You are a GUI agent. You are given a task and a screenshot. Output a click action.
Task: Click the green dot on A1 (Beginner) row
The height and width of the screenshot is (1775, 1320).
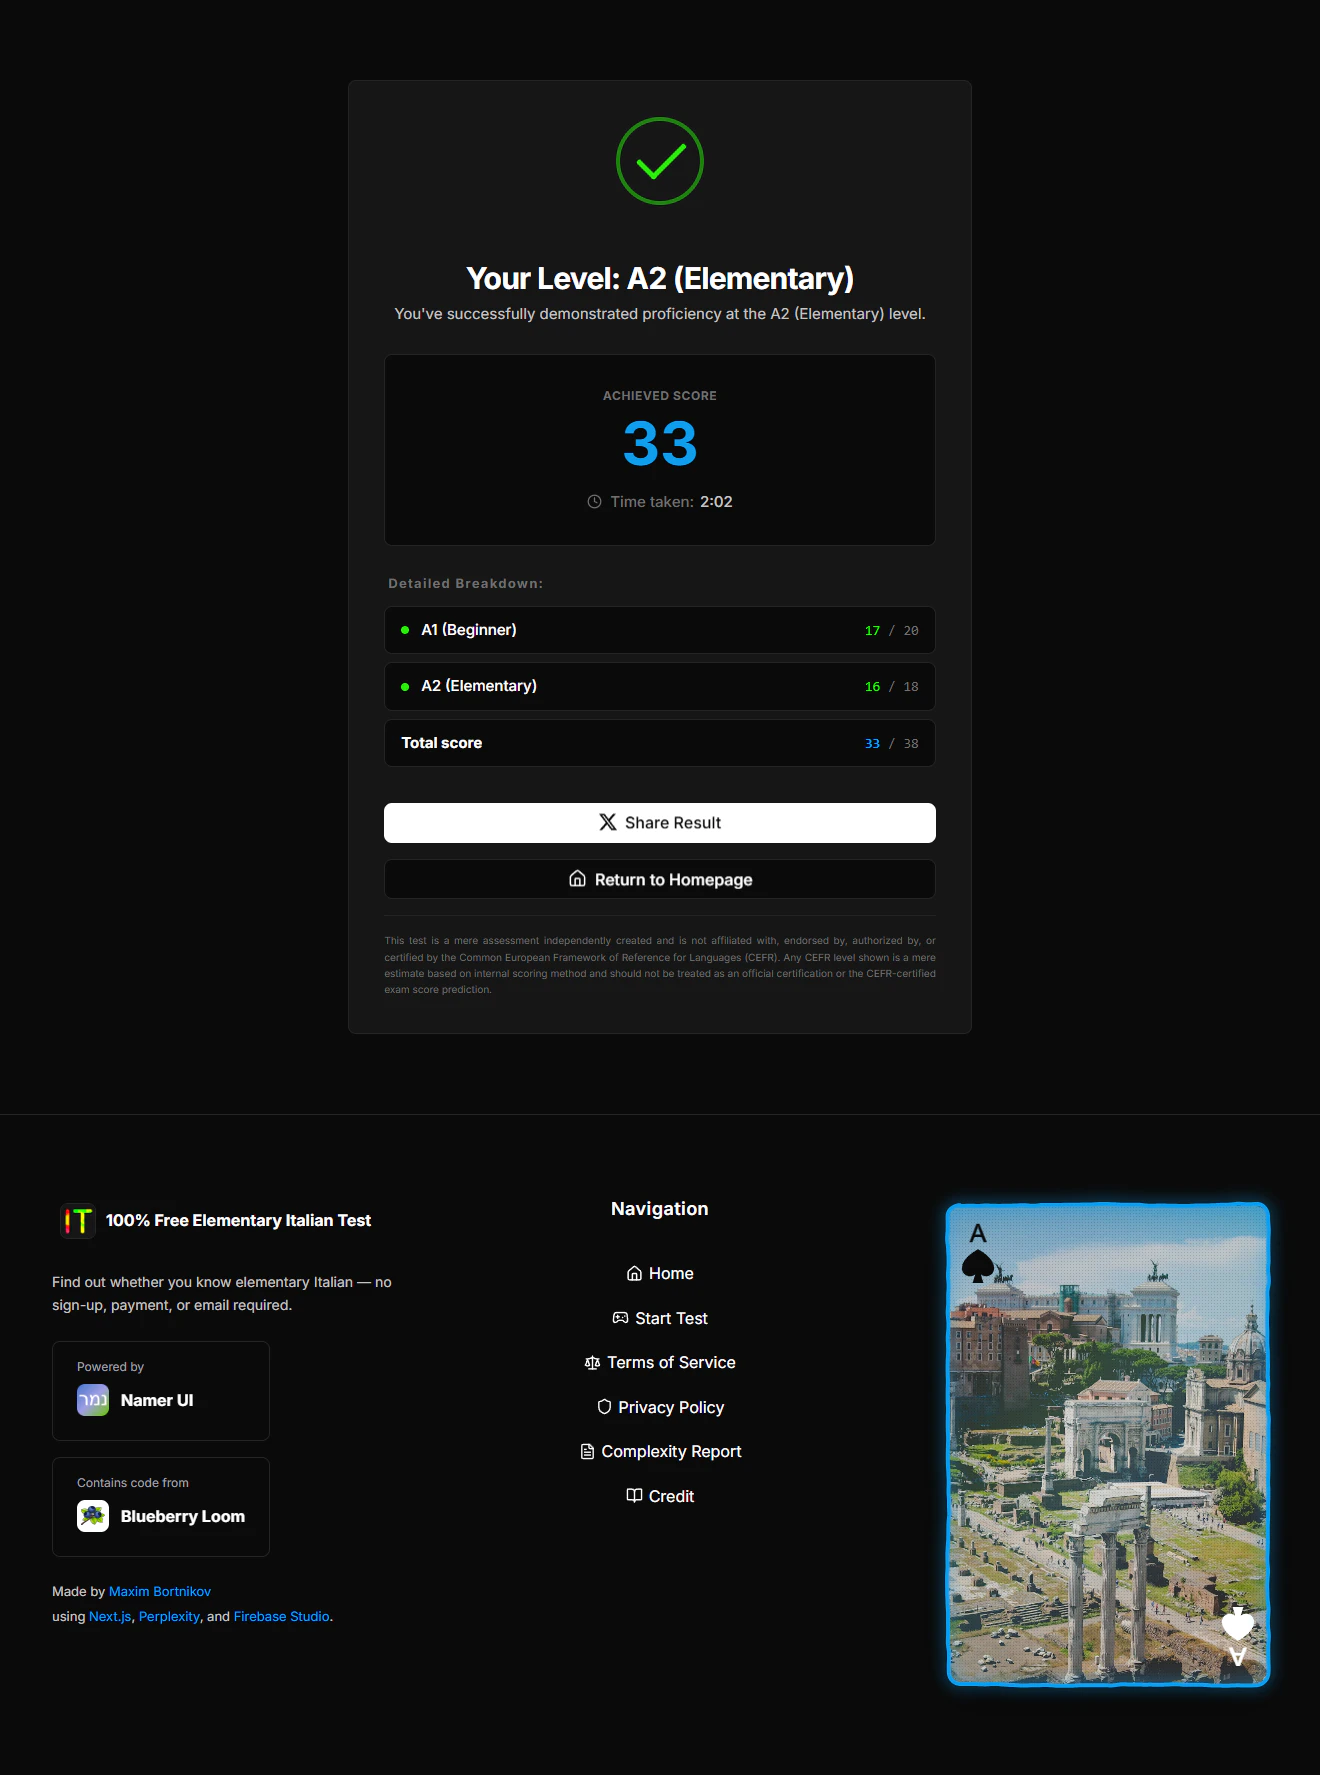[405, 630]
